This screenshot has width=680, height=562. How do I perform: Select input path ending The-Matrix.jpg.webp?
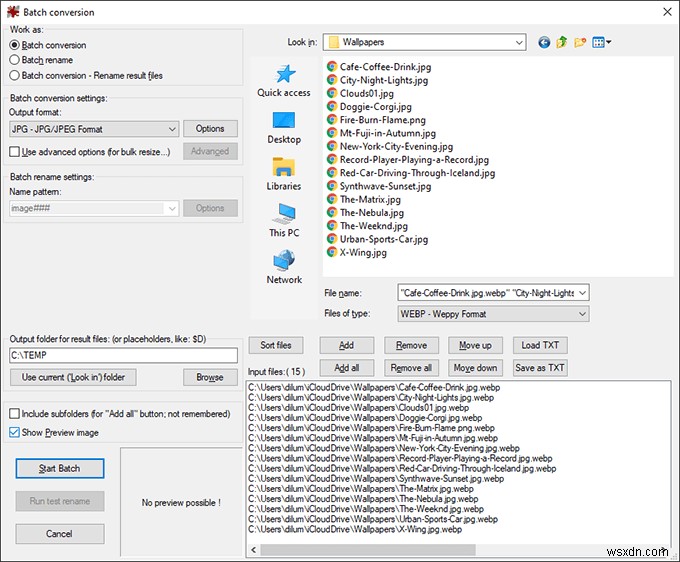(x=360, y=489)
